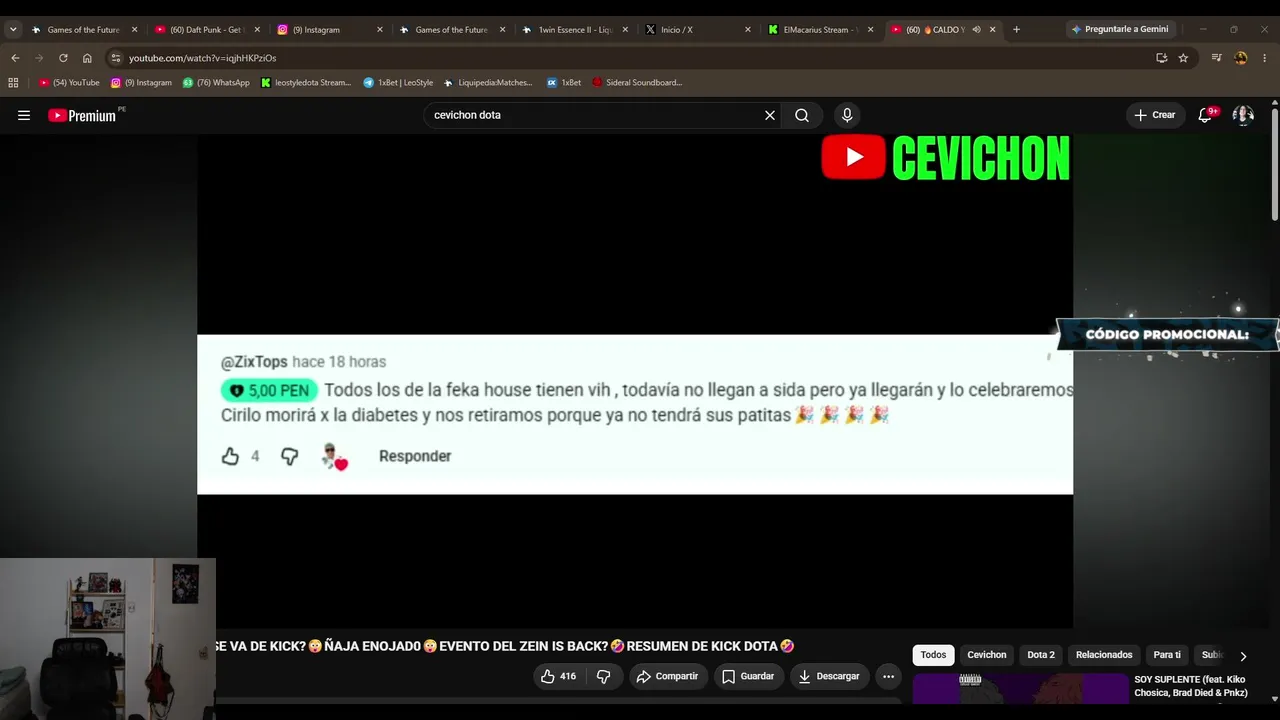Switch to the Instagram tab
1280x720 pixels.
pyautogui.click(x=330, y=29)
